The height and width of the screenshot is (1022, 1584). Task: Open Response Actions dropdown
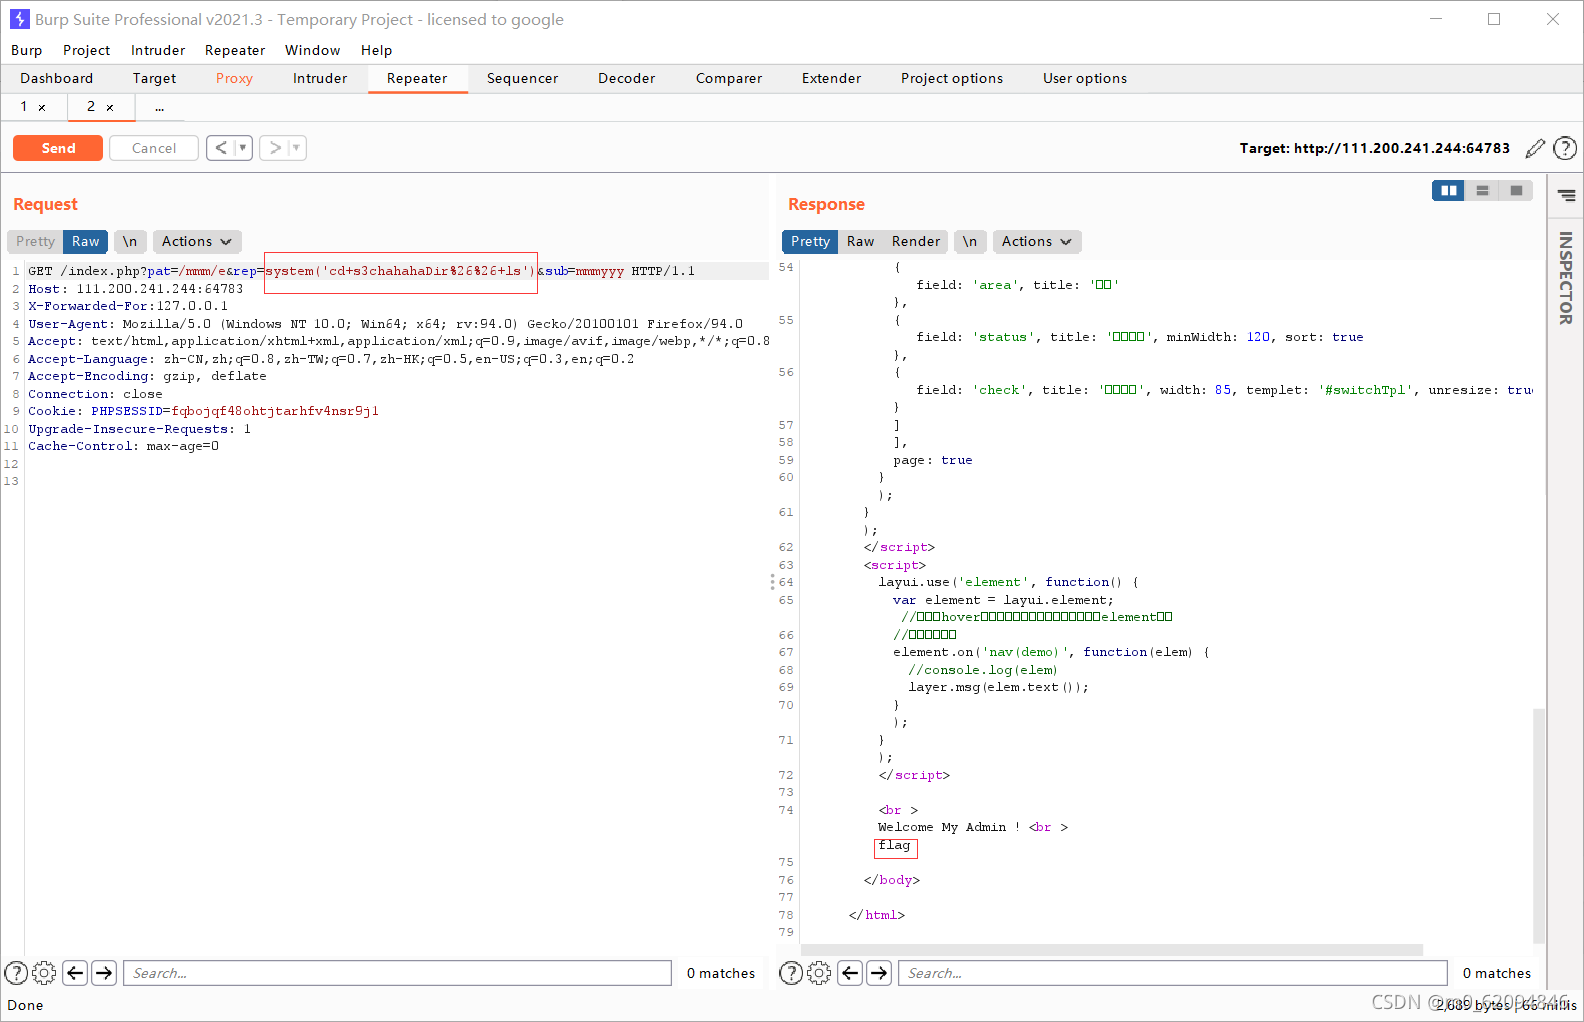pyautogui.click(x=1037, y=242)
